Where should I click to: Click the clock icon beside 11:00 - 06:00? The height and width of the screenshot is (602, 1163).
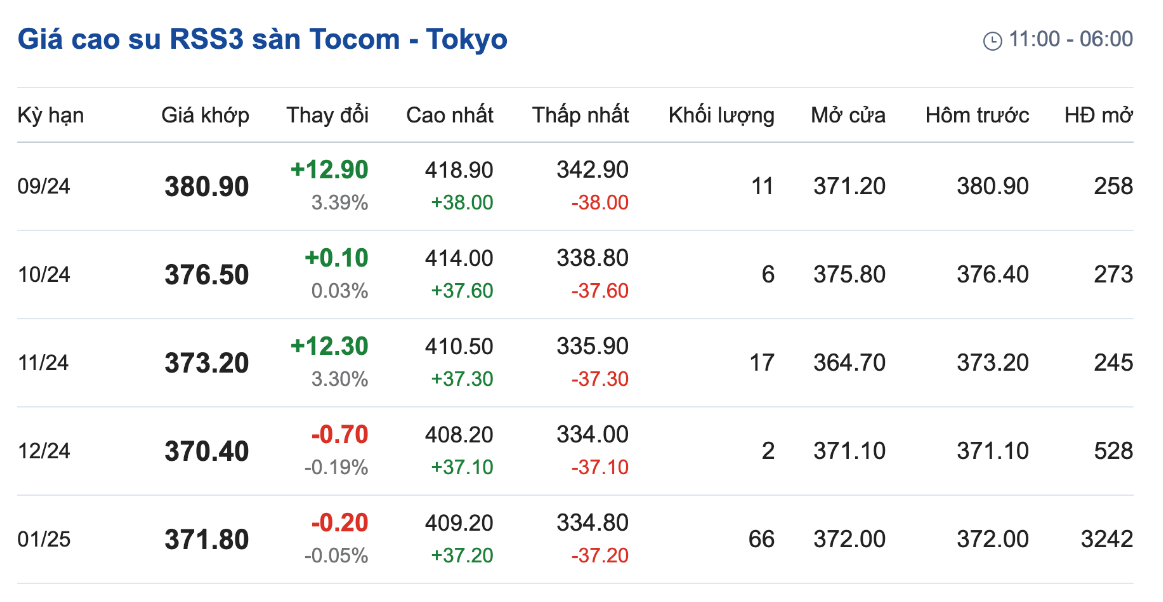[x=992, y=41]
